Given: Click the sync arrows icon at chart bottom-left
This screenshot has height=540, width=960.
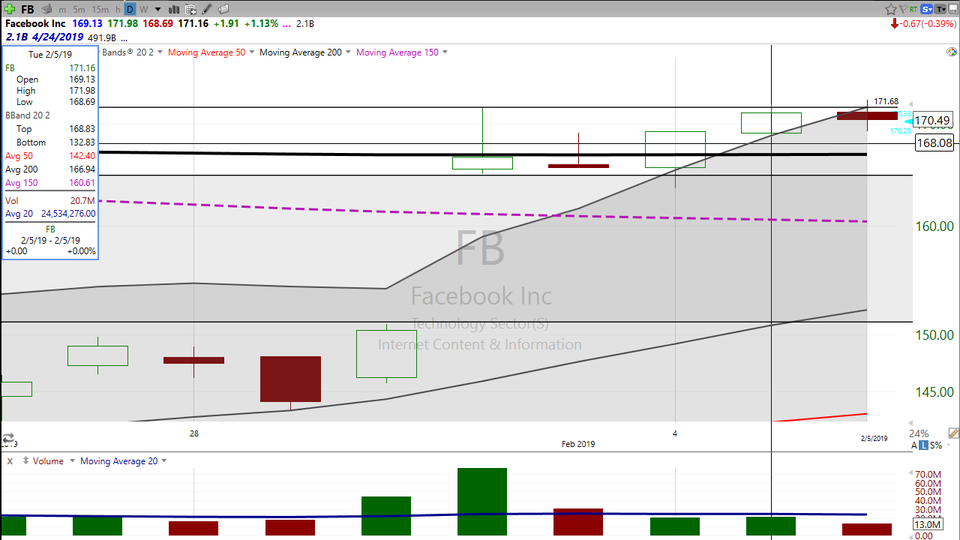Looking at the screenshot, I should [8, 438].
